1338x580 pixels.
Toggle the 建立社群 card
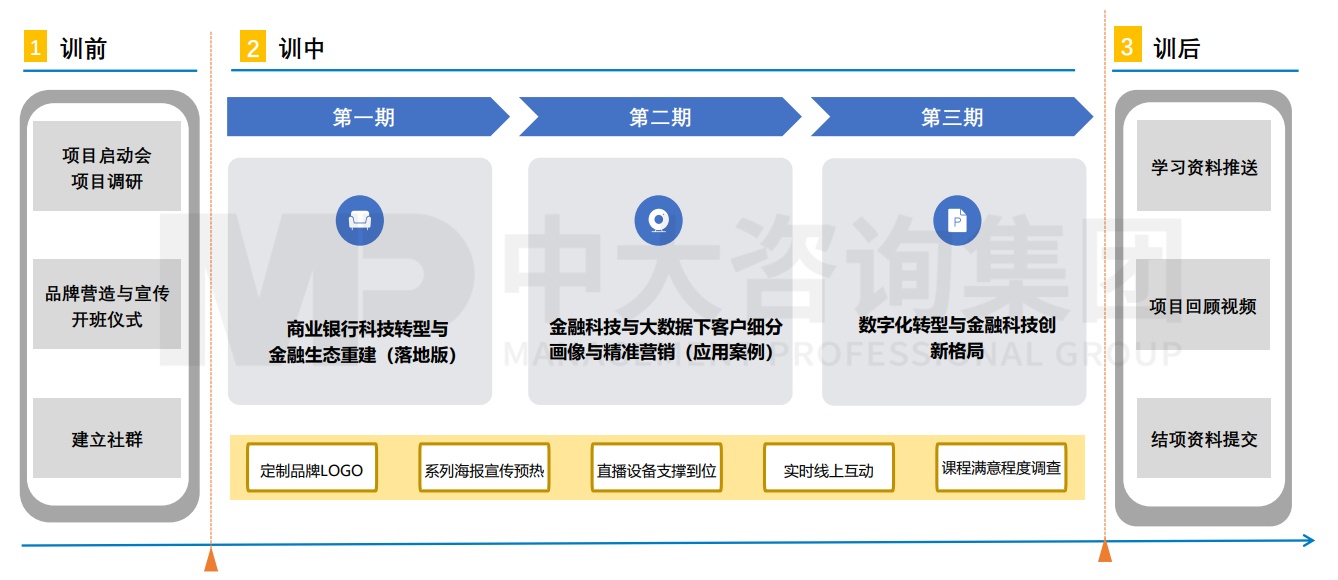click(108, 438)
